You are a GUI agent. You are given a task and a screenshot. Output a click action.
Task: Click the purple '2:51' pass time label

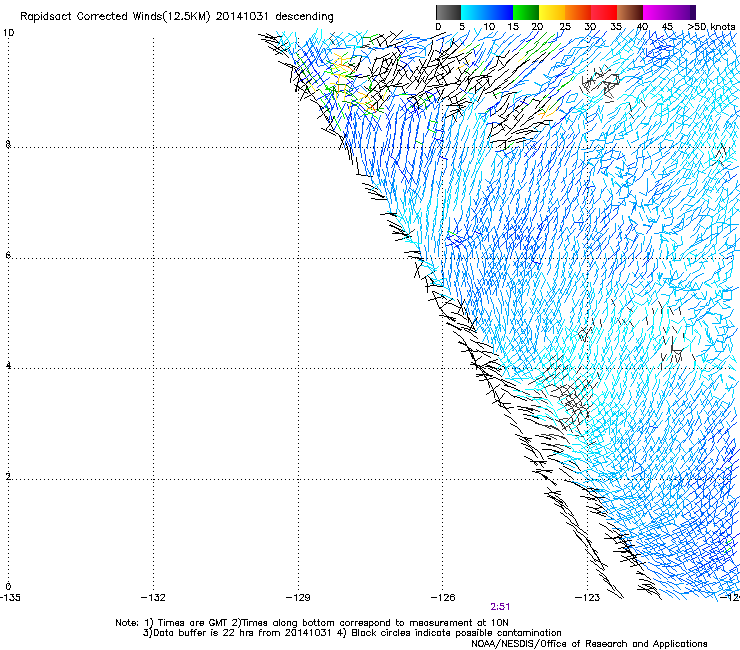tap(500, 607)
